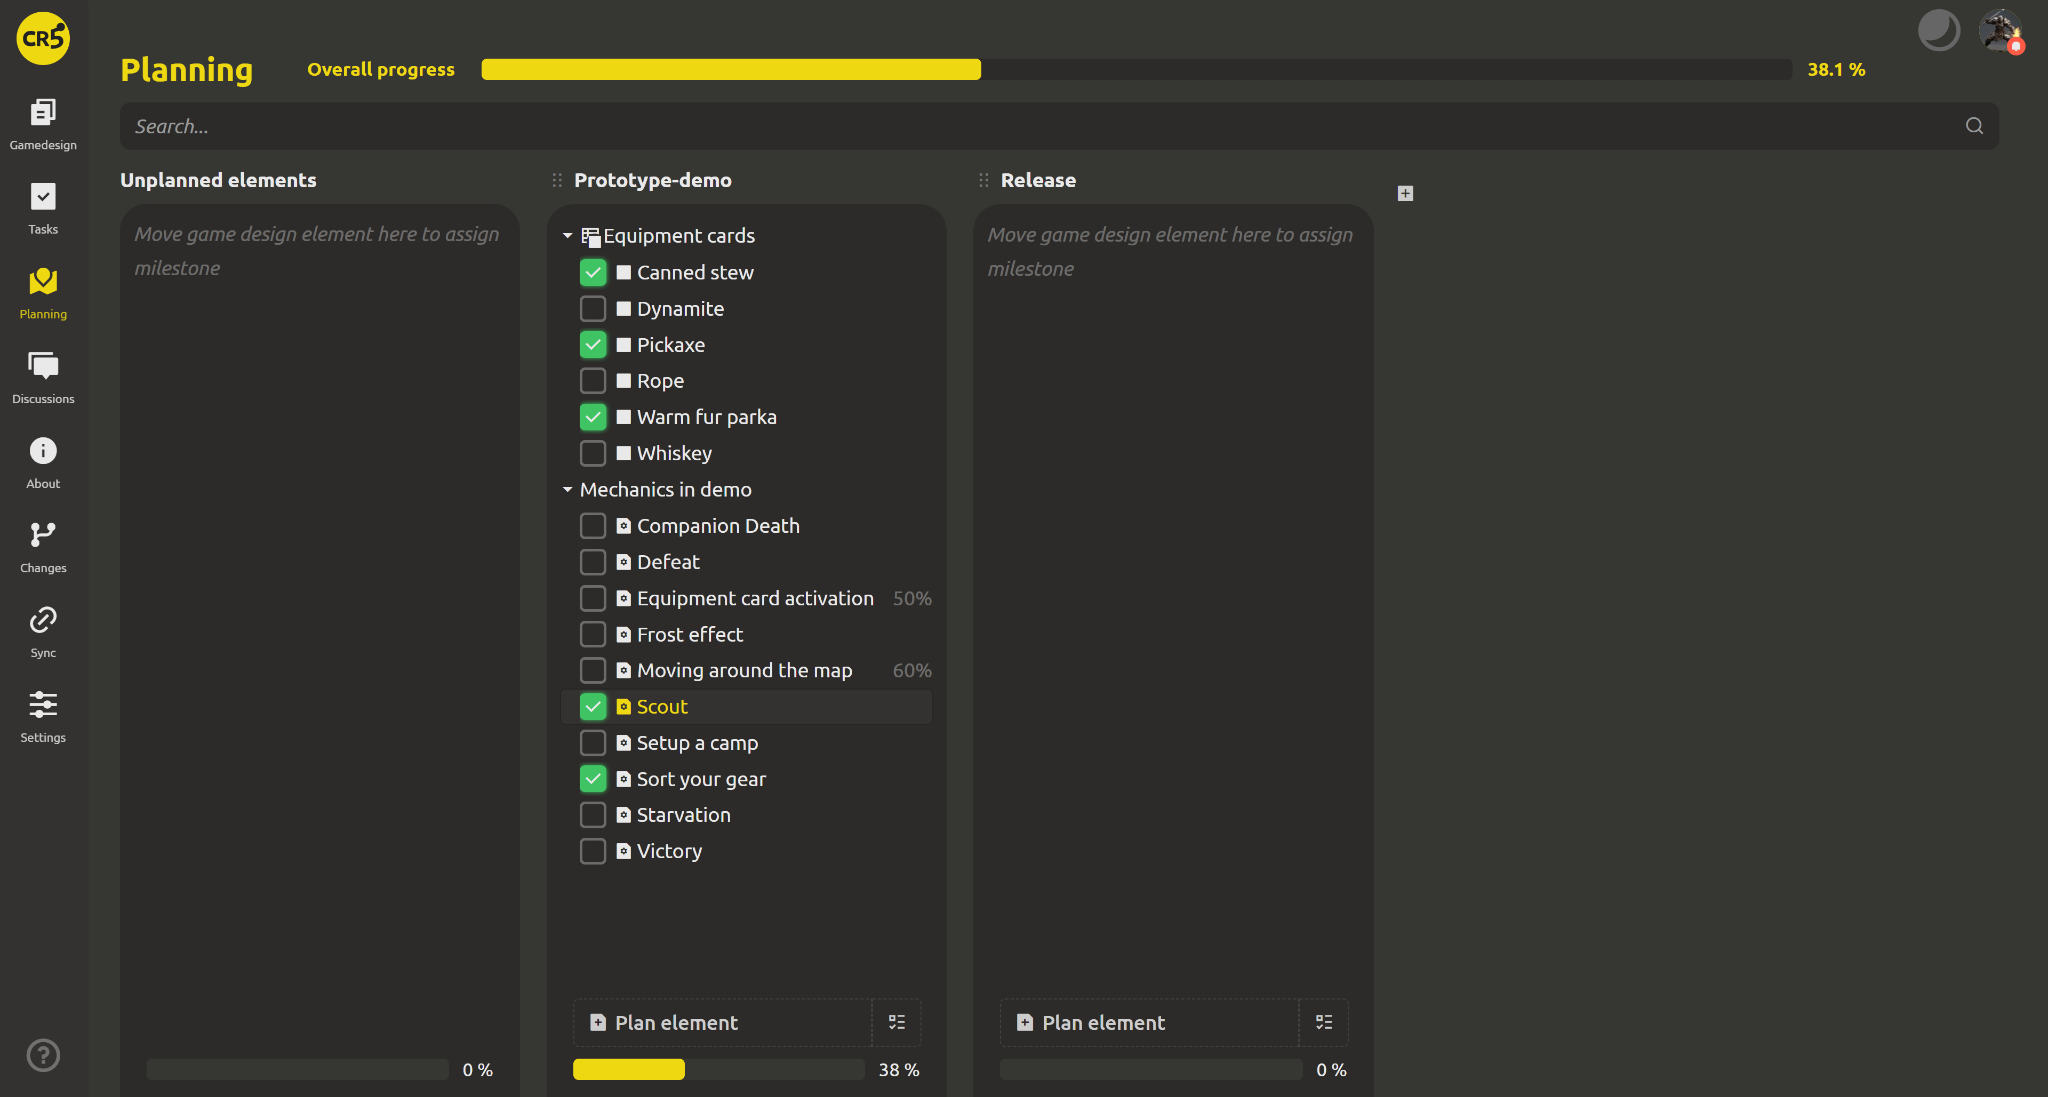
Task: Check the Victory checkbox
Action: click(593, 851)
